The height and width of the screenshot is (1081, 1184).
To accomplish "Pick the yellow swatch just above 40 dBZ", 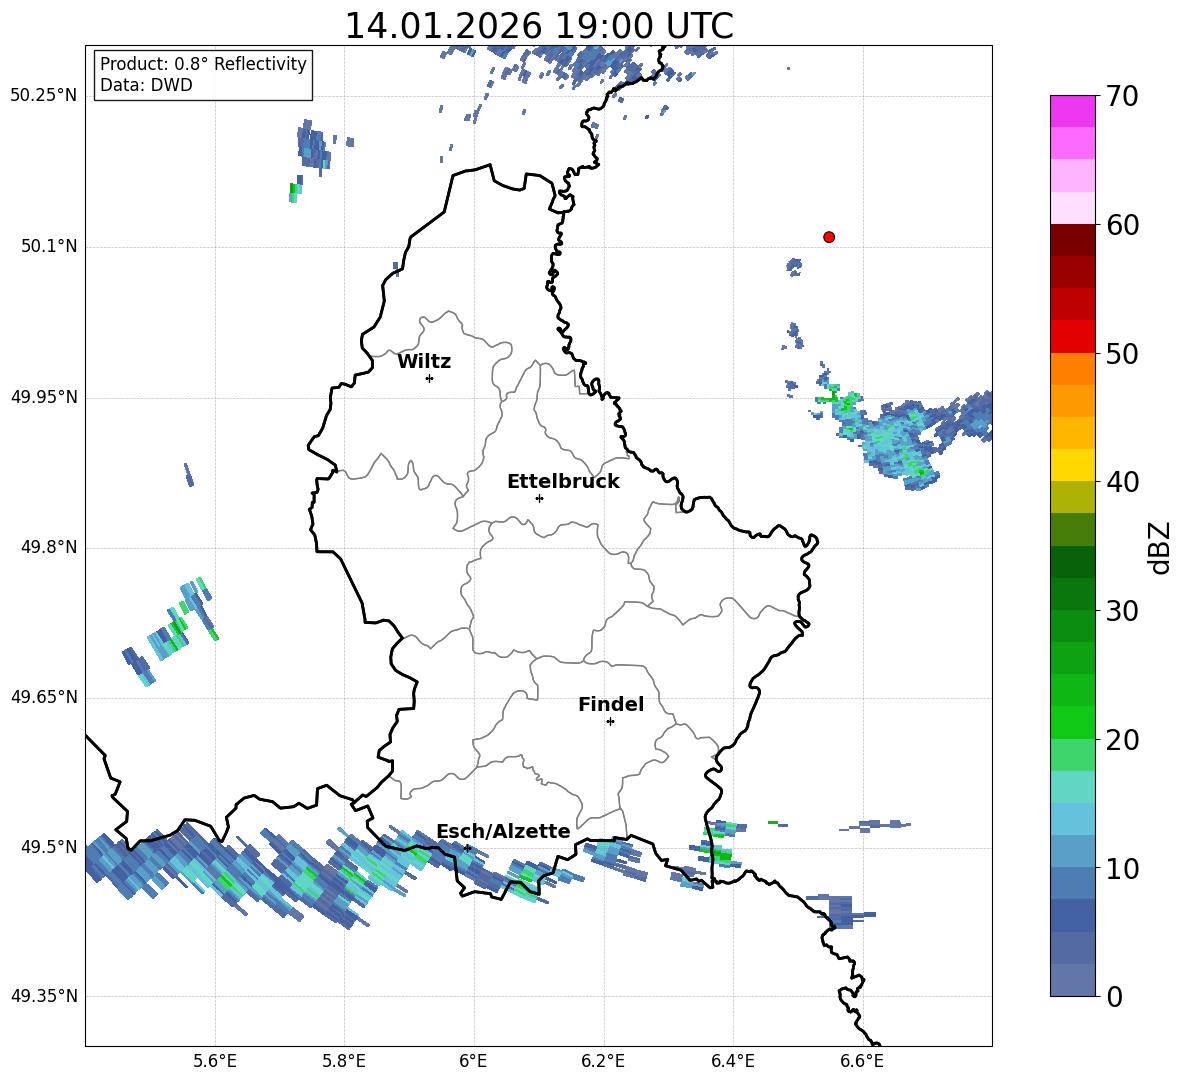I will pyautogui.click(x=1072, y=466).
